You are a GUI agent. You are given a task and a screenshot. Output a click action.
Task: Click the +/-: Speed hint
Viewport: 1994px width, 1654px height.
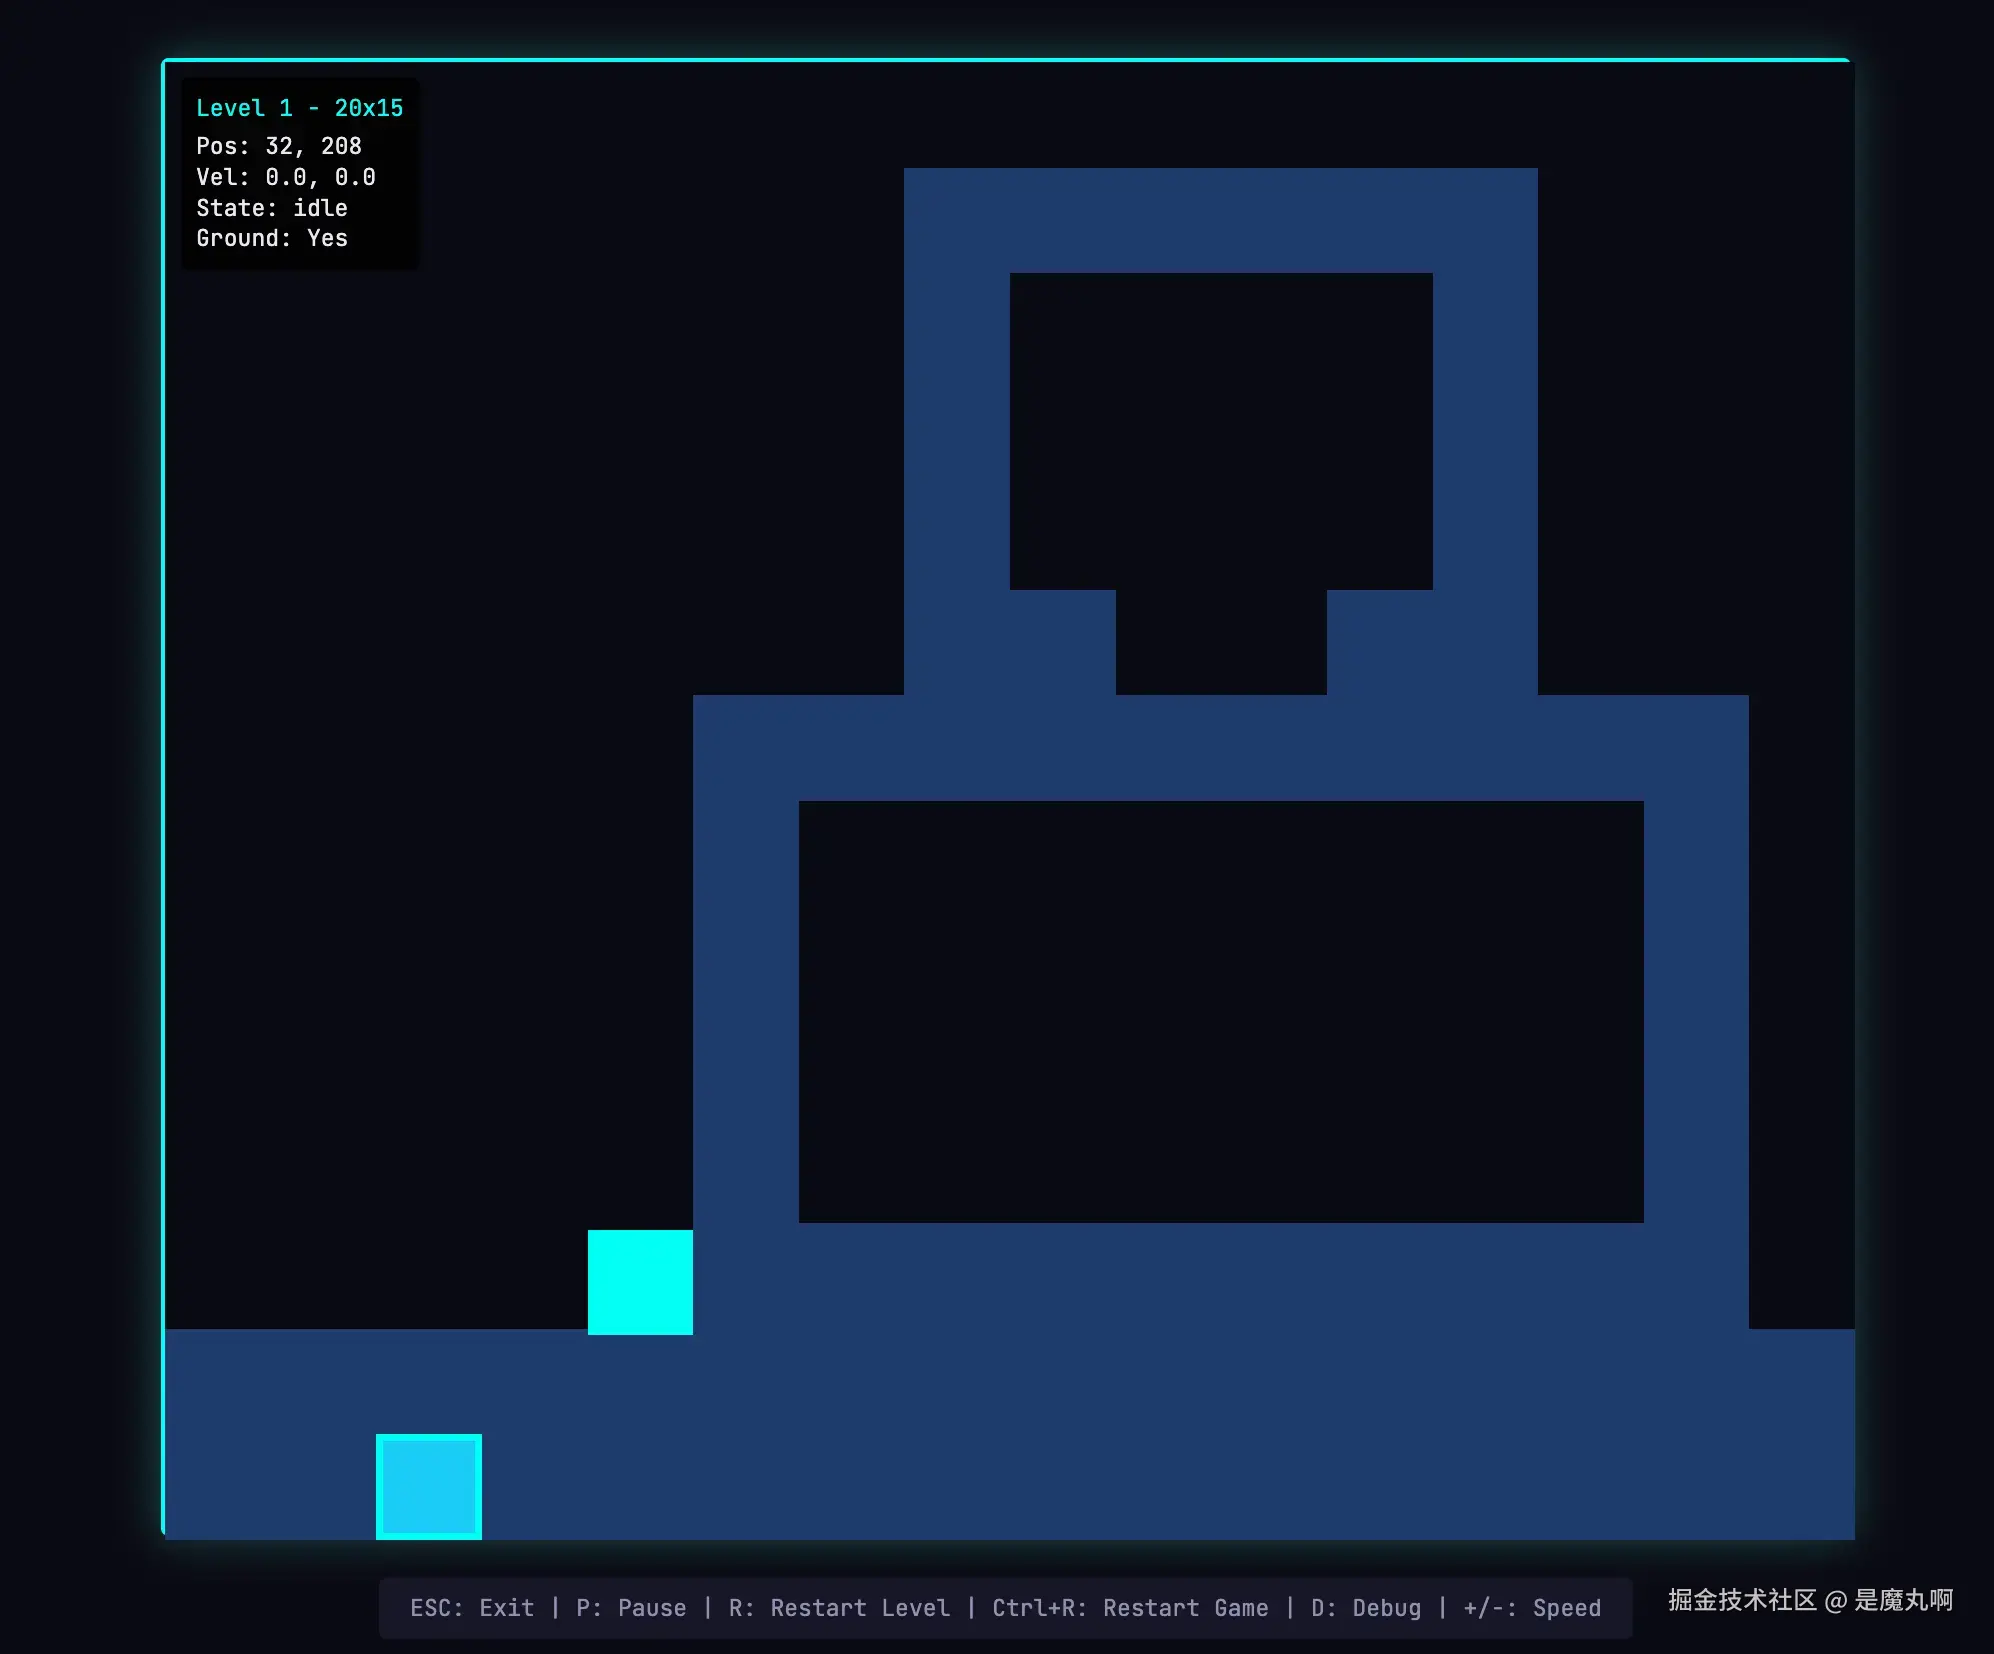point(1531,1608)
